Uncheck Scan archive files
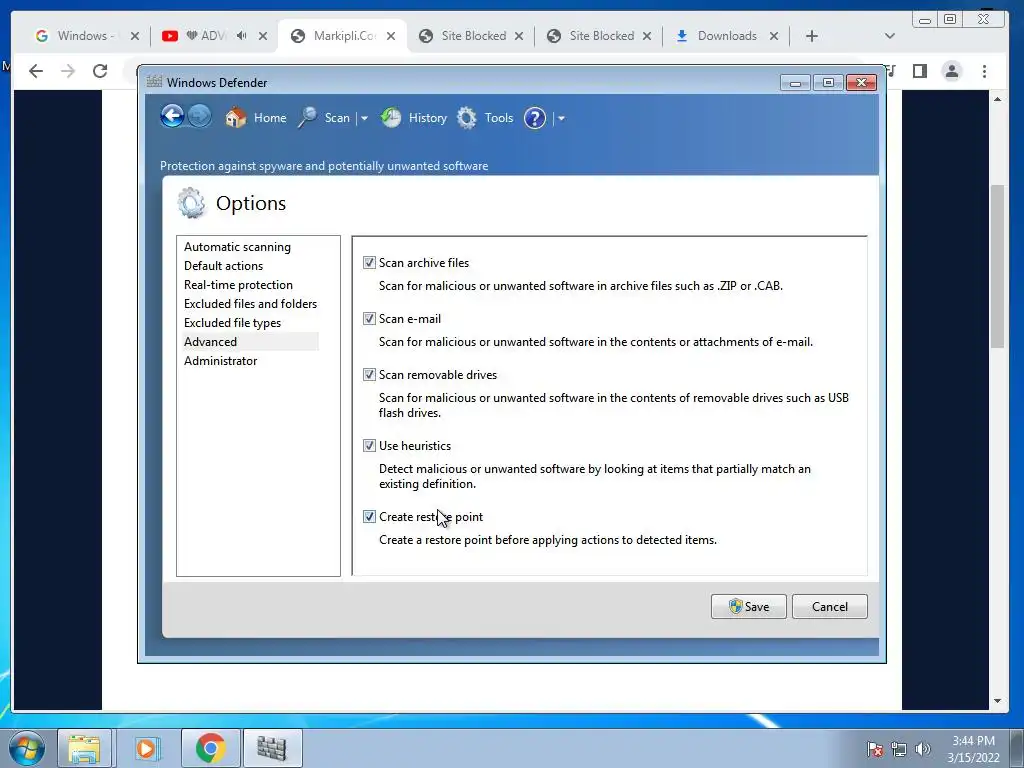The width and height of the screenshot is (1024, 768). coord(370,263)
